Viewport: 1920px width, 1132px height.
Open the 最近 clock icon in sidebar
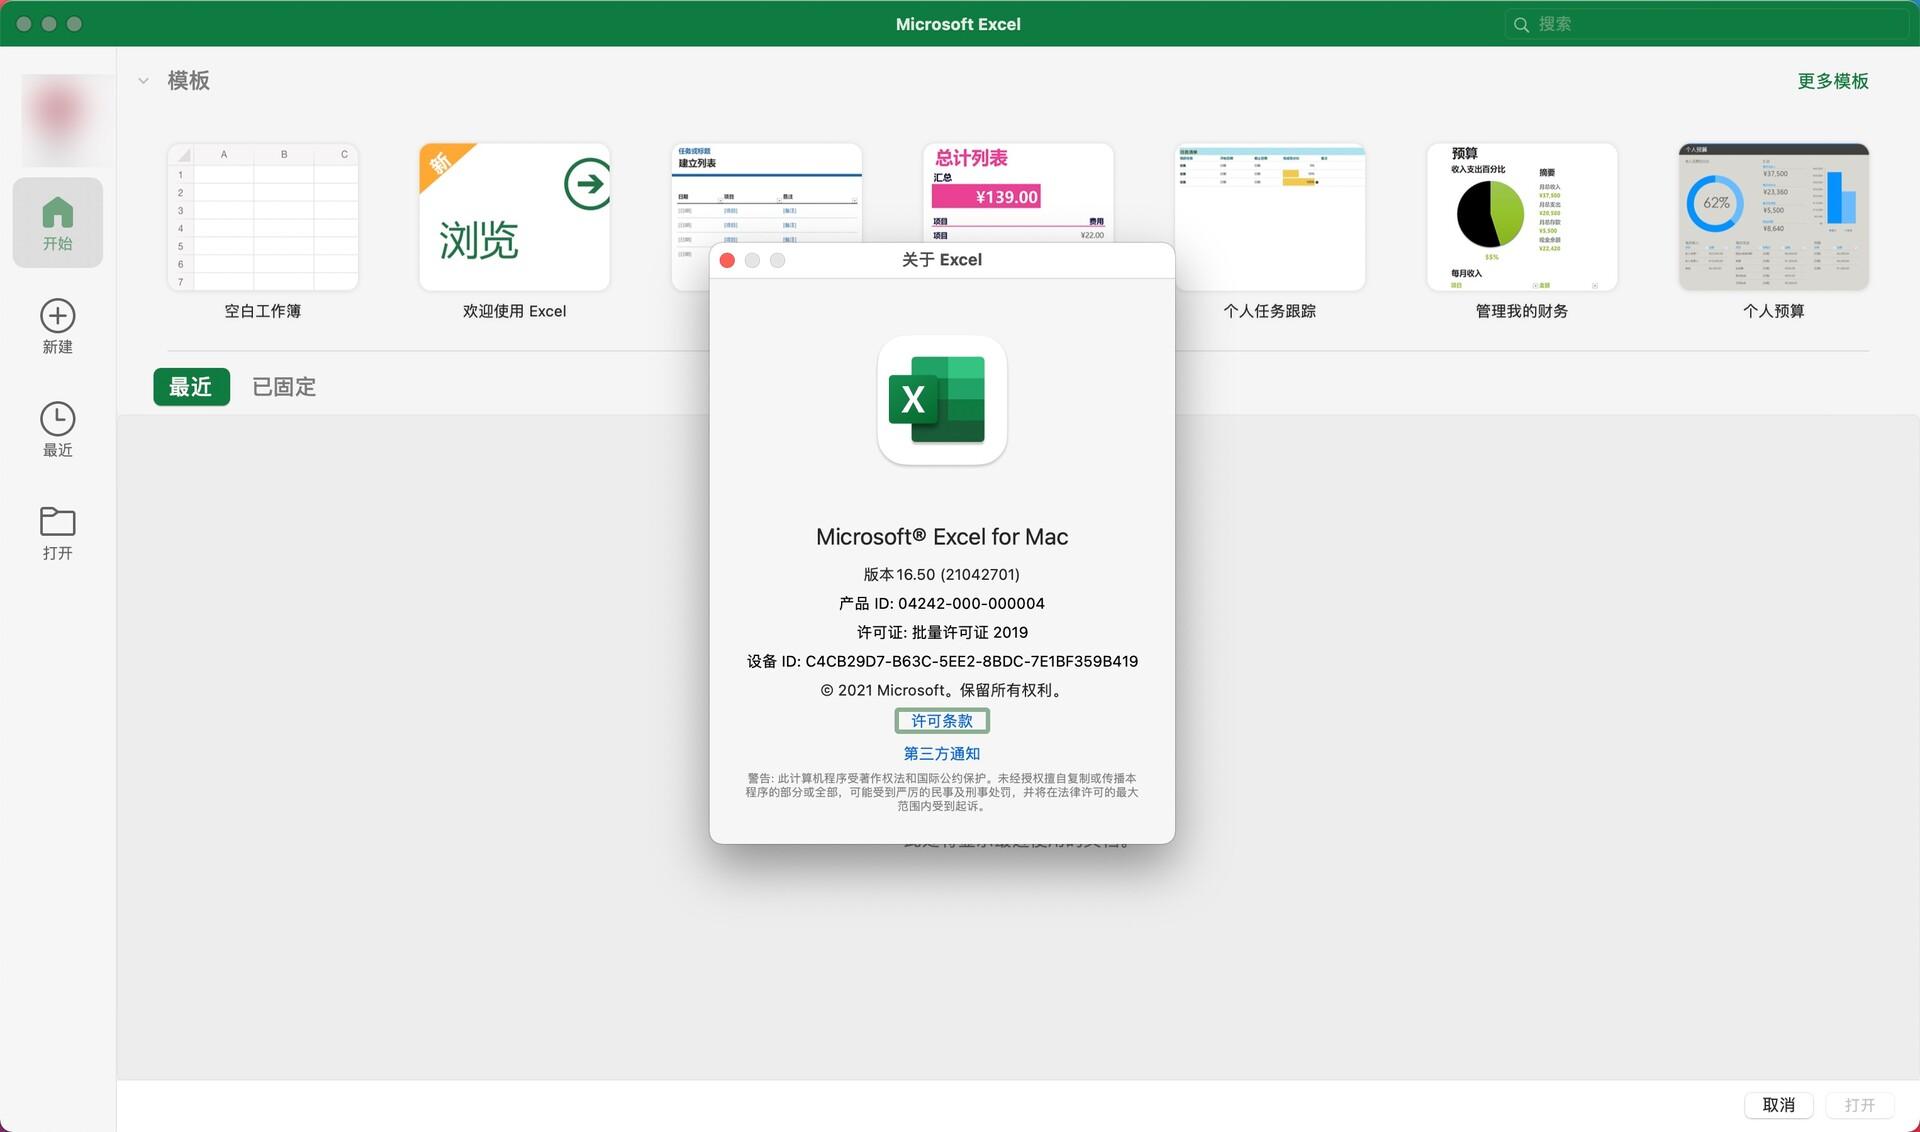(57, 419)
